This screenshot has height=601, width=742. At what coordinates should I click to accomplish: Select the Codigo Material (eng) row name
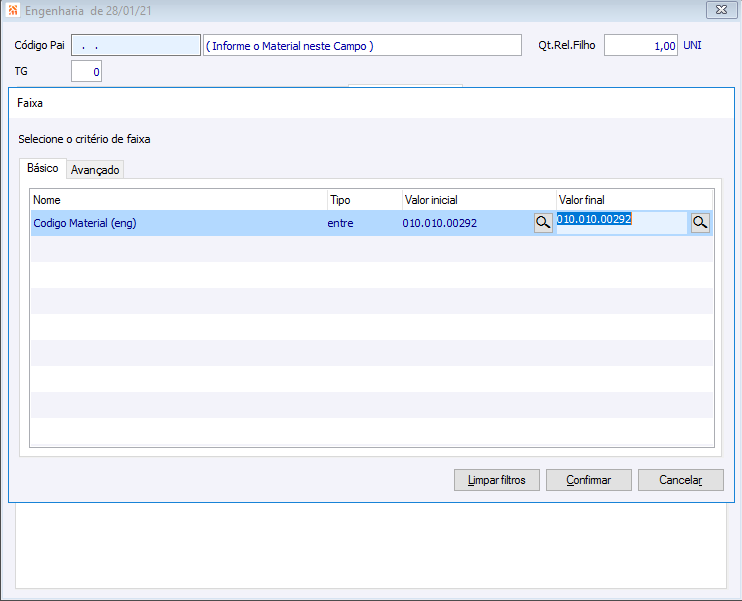pyautogui.click(x=85, y=223)
